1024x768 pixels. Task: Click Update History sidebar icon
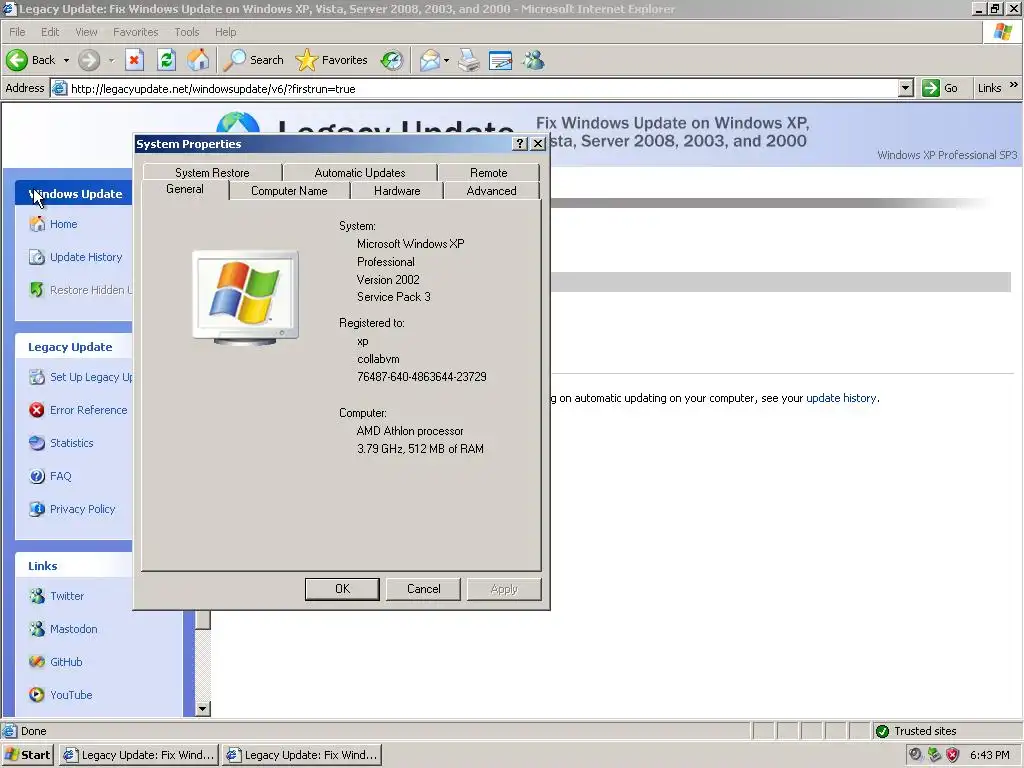[37, 257]
